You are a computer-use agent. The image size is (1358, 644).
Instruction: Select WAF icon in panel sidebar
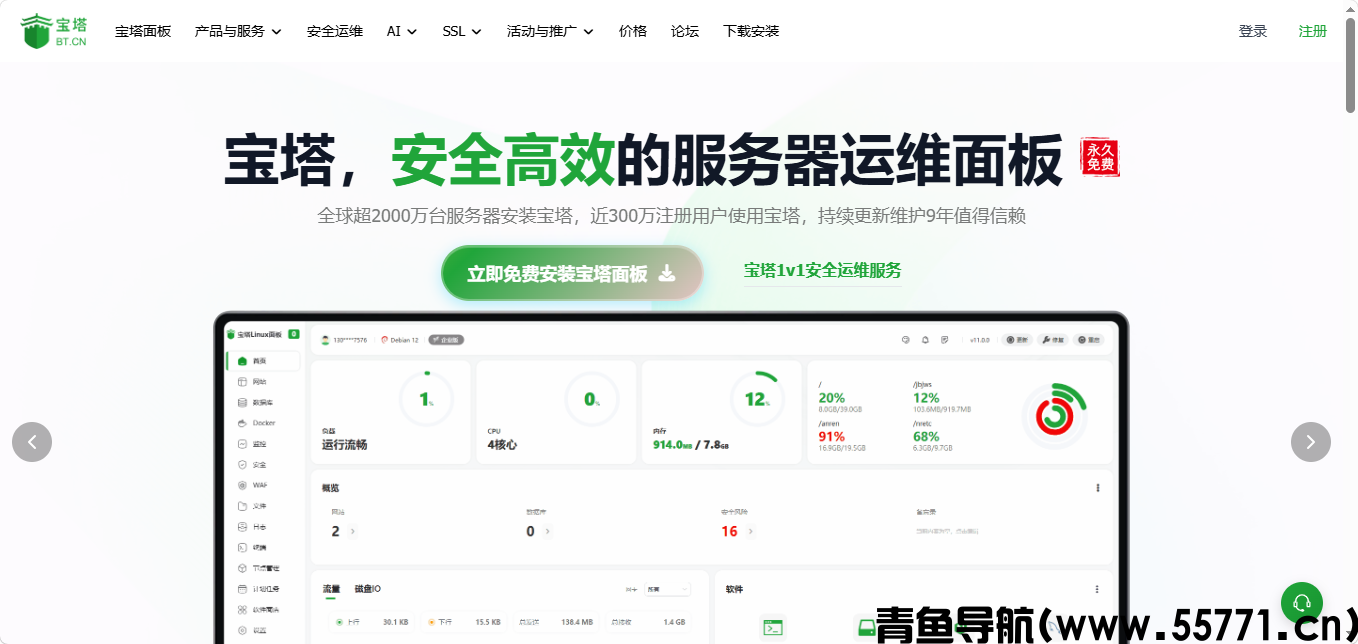coord(242,485)
